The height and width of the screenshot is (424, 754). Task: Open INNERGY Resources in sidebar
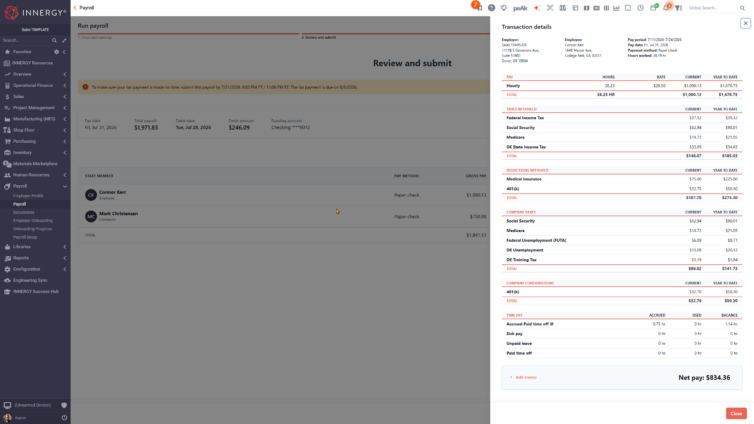pyautogui.click(x=35, y=63)
